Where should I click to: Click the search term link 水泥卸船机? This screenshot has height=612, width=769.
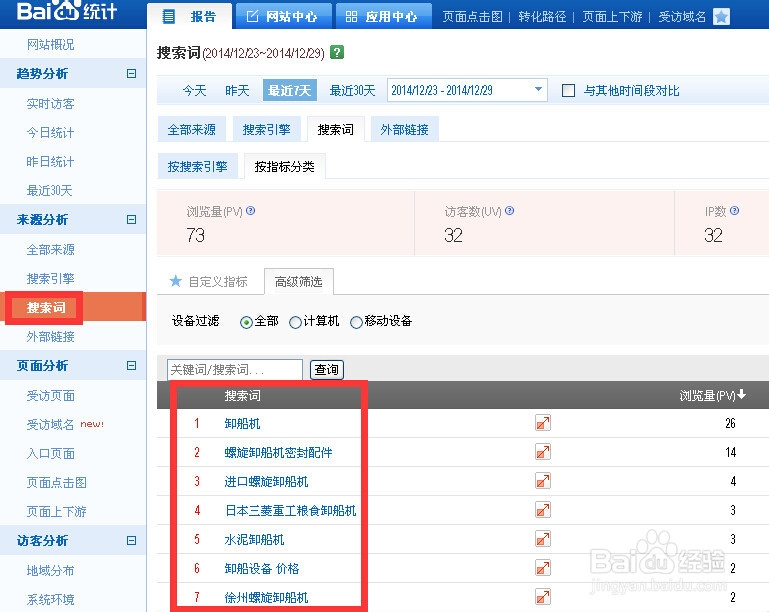(254, 539)
